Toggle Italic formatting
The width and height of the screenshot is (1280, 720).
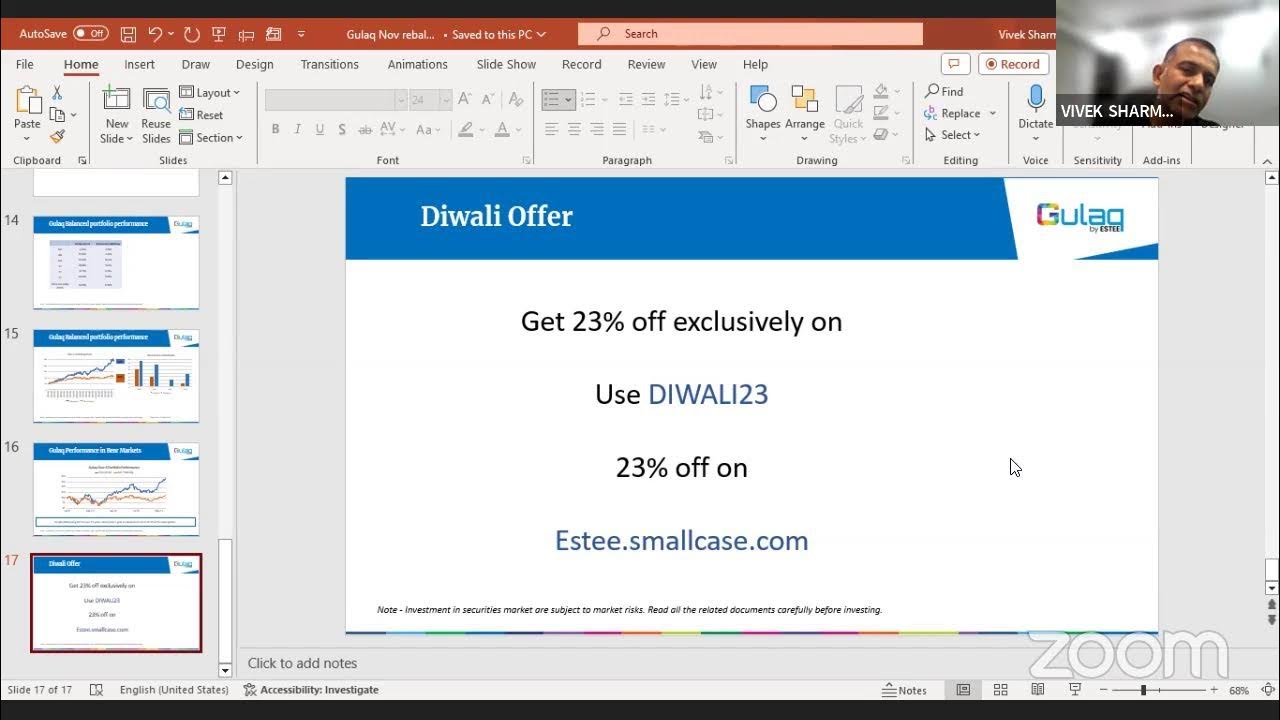298,129
